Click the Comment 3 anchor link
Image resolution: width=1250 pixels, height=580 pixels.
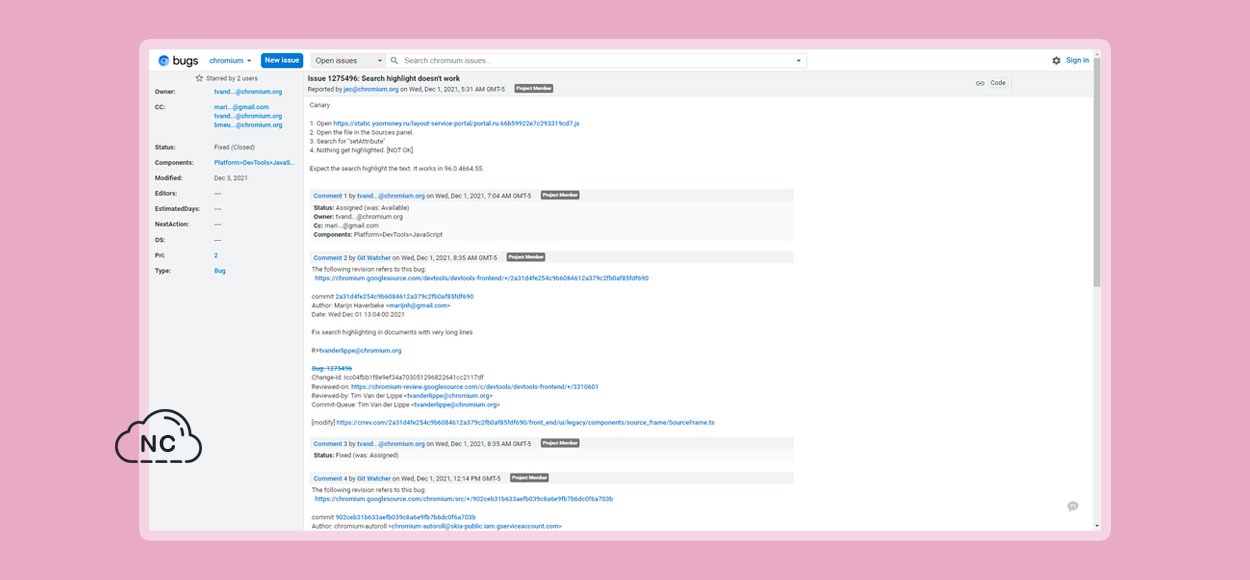coord(329,443)
